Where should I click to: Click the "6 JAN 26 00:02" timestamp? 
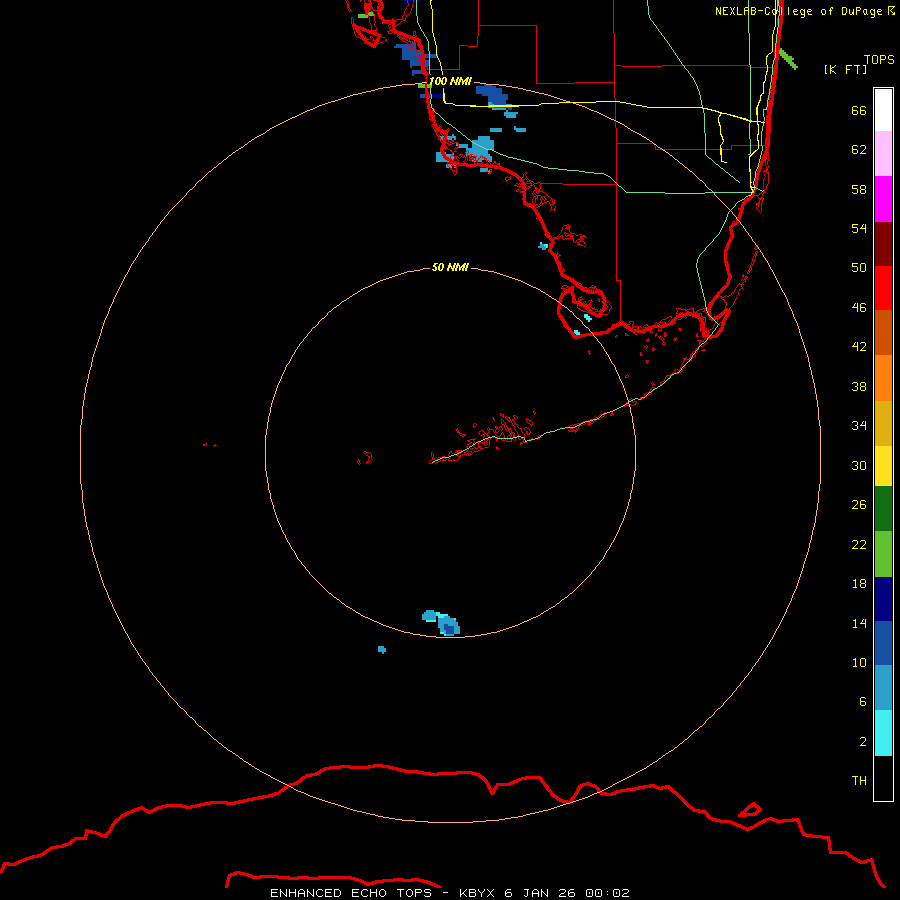point(567,893)
